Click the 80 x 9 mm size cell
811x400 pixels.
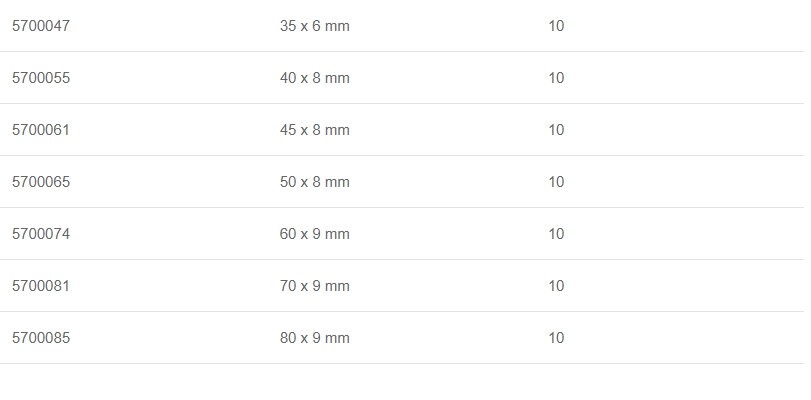tap(314, 338)
